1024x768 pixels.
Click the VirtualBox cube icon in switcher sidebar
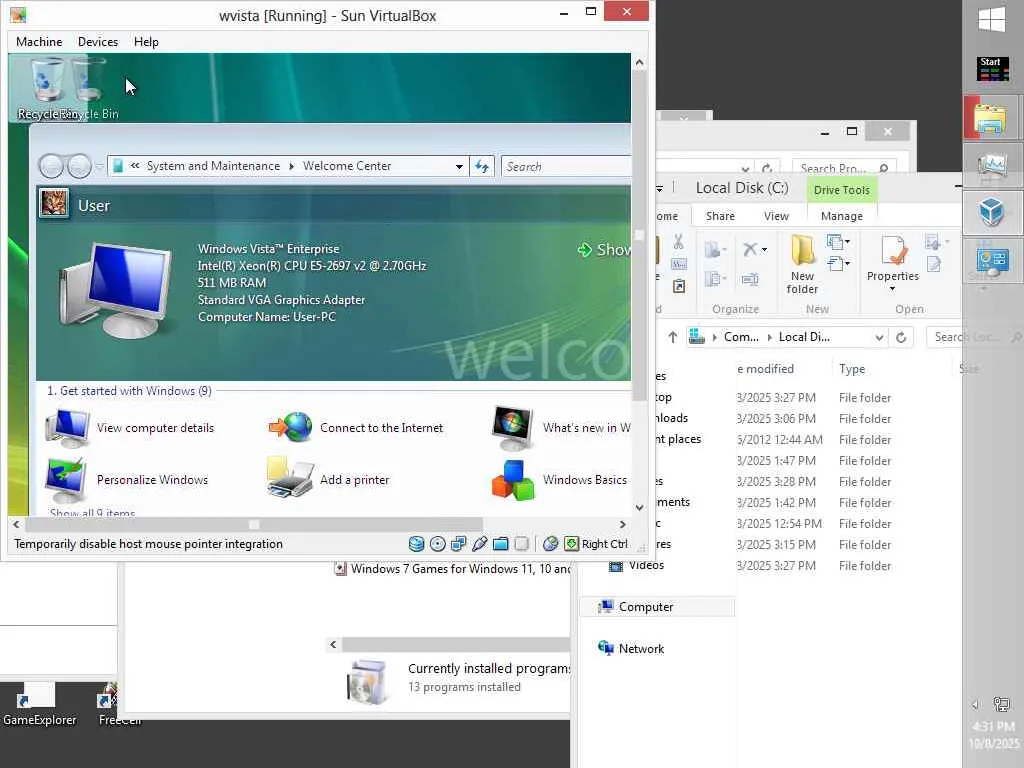(991, 212)
